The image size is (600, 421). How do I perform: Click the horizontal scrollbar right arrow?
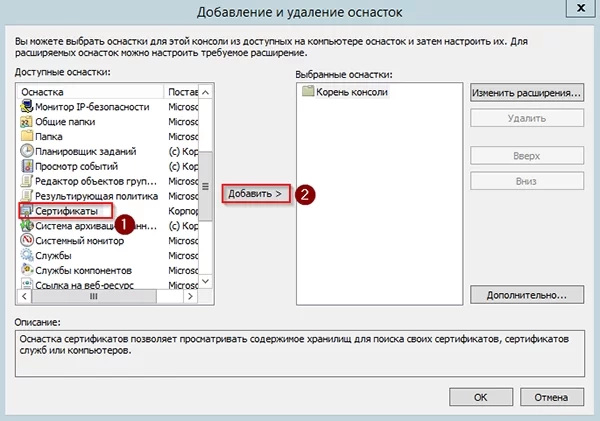pos(192,298)
